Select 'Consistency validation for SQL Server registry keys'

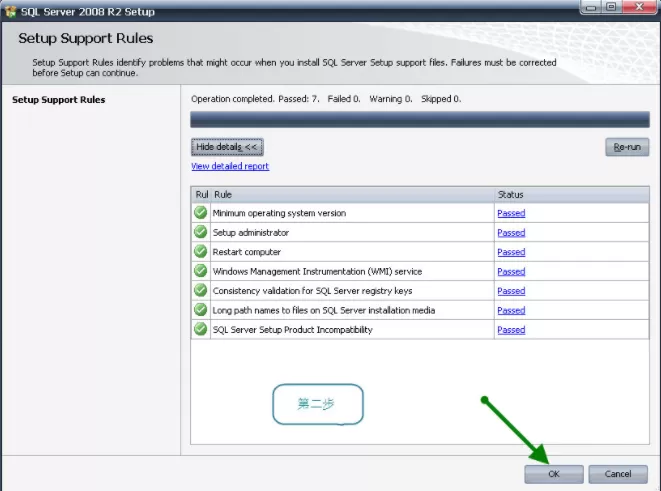312,291
